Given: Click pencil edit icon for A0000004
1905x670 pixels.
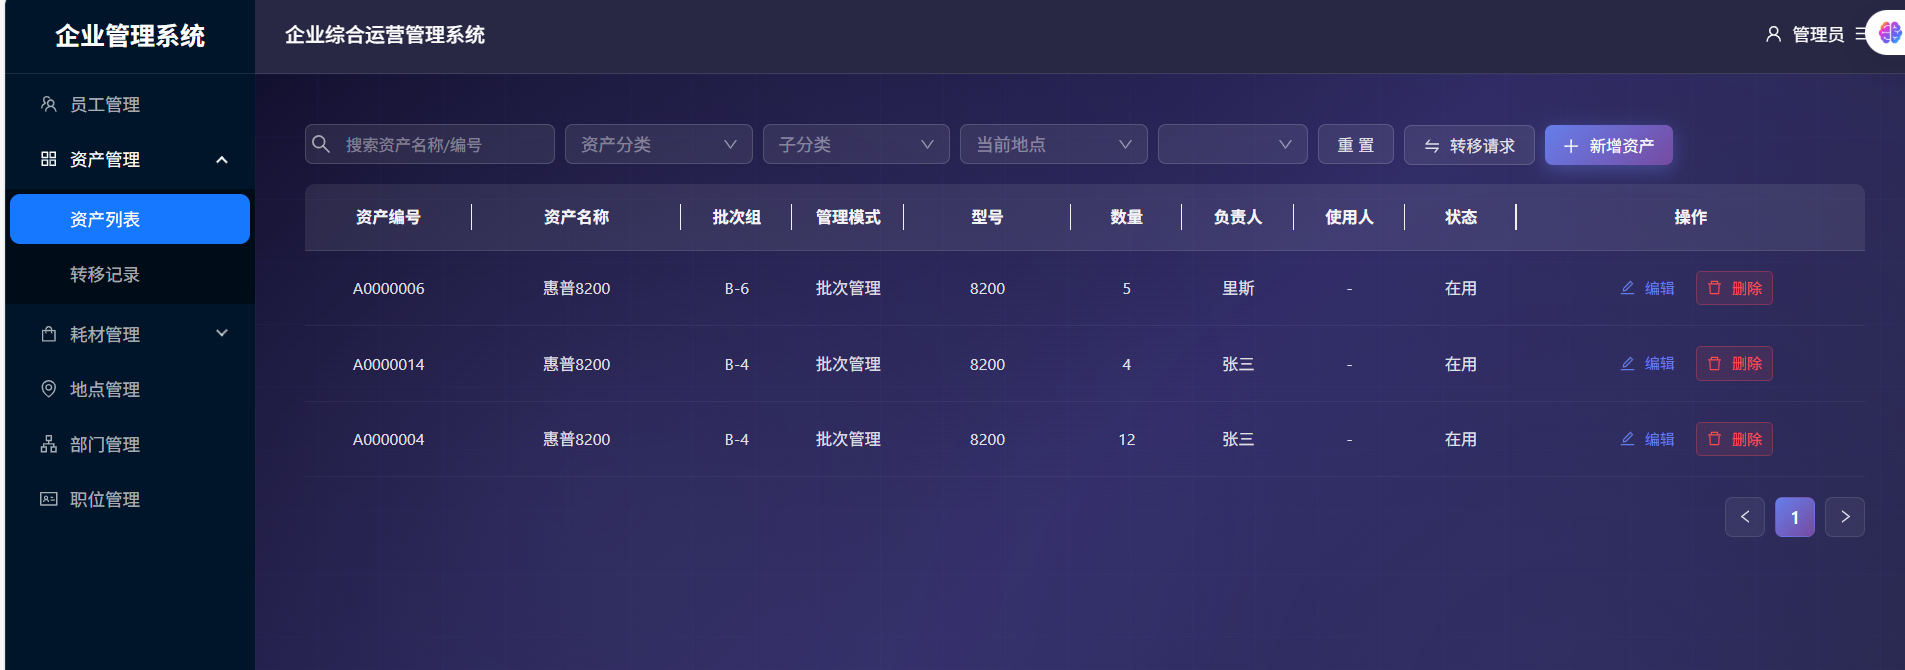Looking at the screenshot, I should pos(1628,439).
